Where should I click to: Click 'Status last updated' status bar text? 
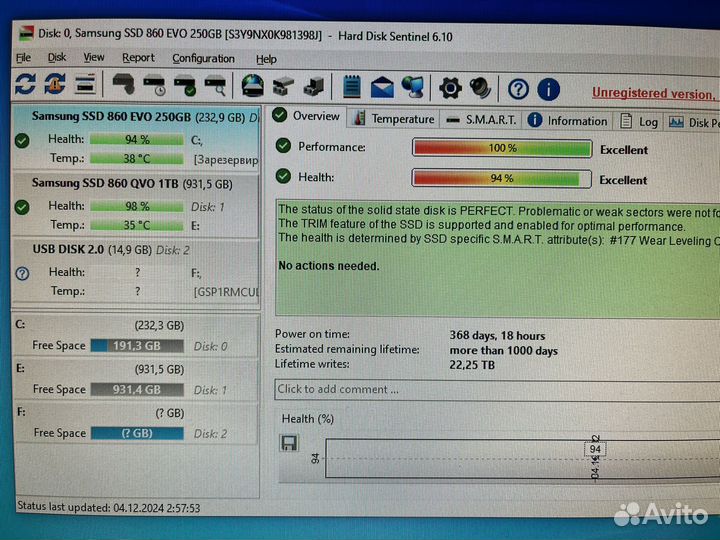click(109, 507)
